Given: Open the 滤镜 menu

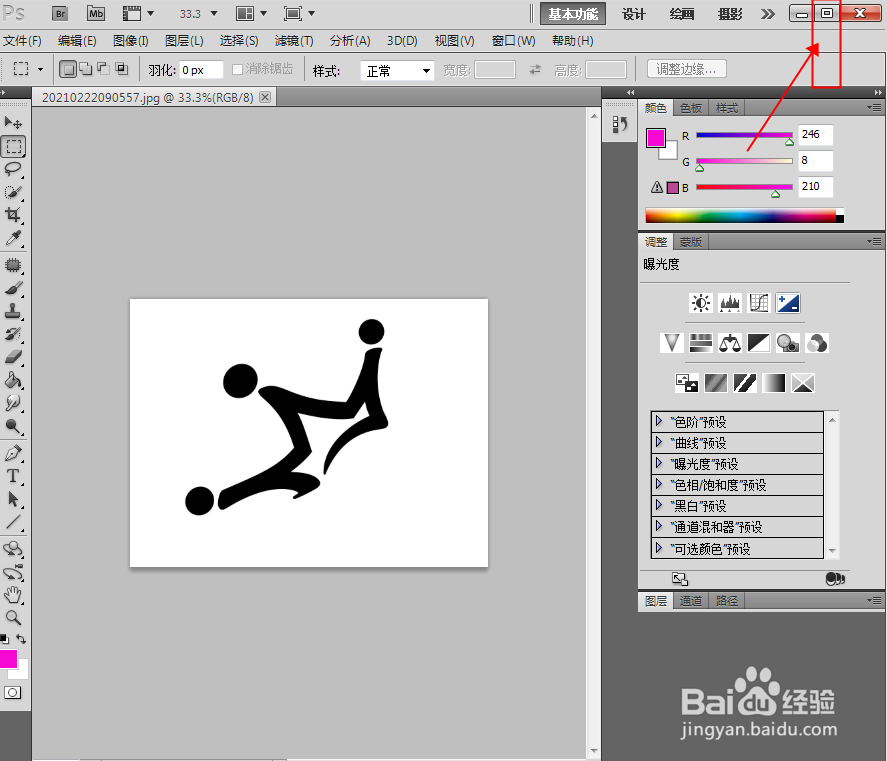Looking at the screenshot, I should coord(293,41).
